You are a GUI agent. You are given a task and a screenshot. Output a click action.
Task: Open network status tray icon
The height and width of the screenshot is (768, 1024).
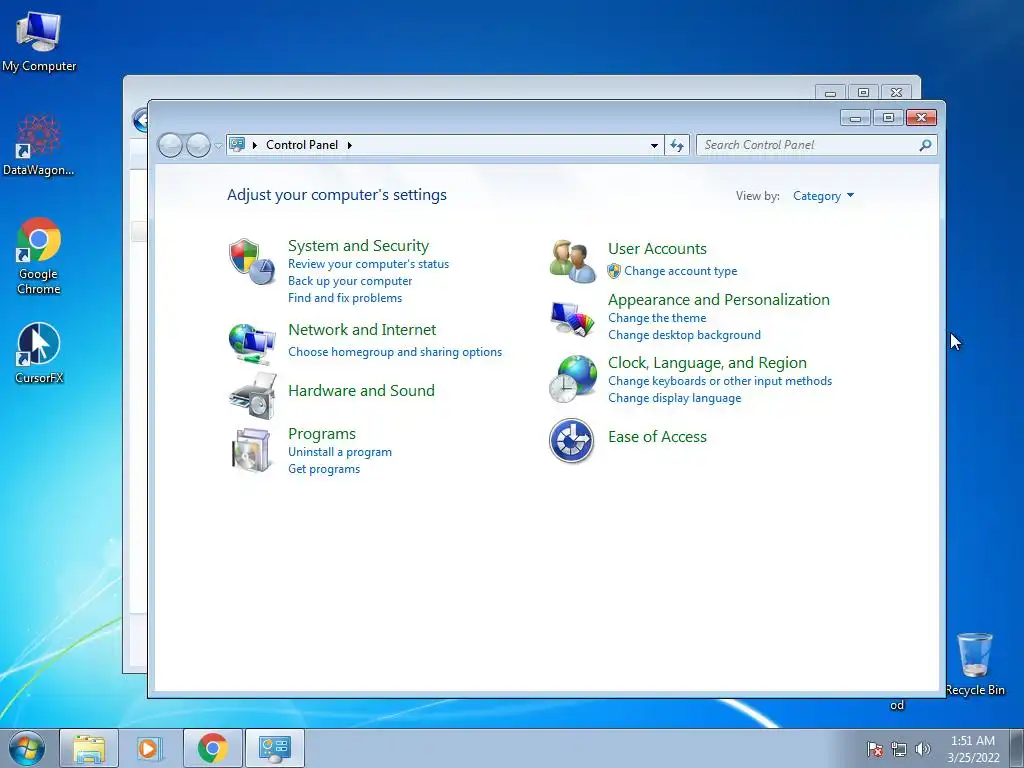tap(899, 749)
